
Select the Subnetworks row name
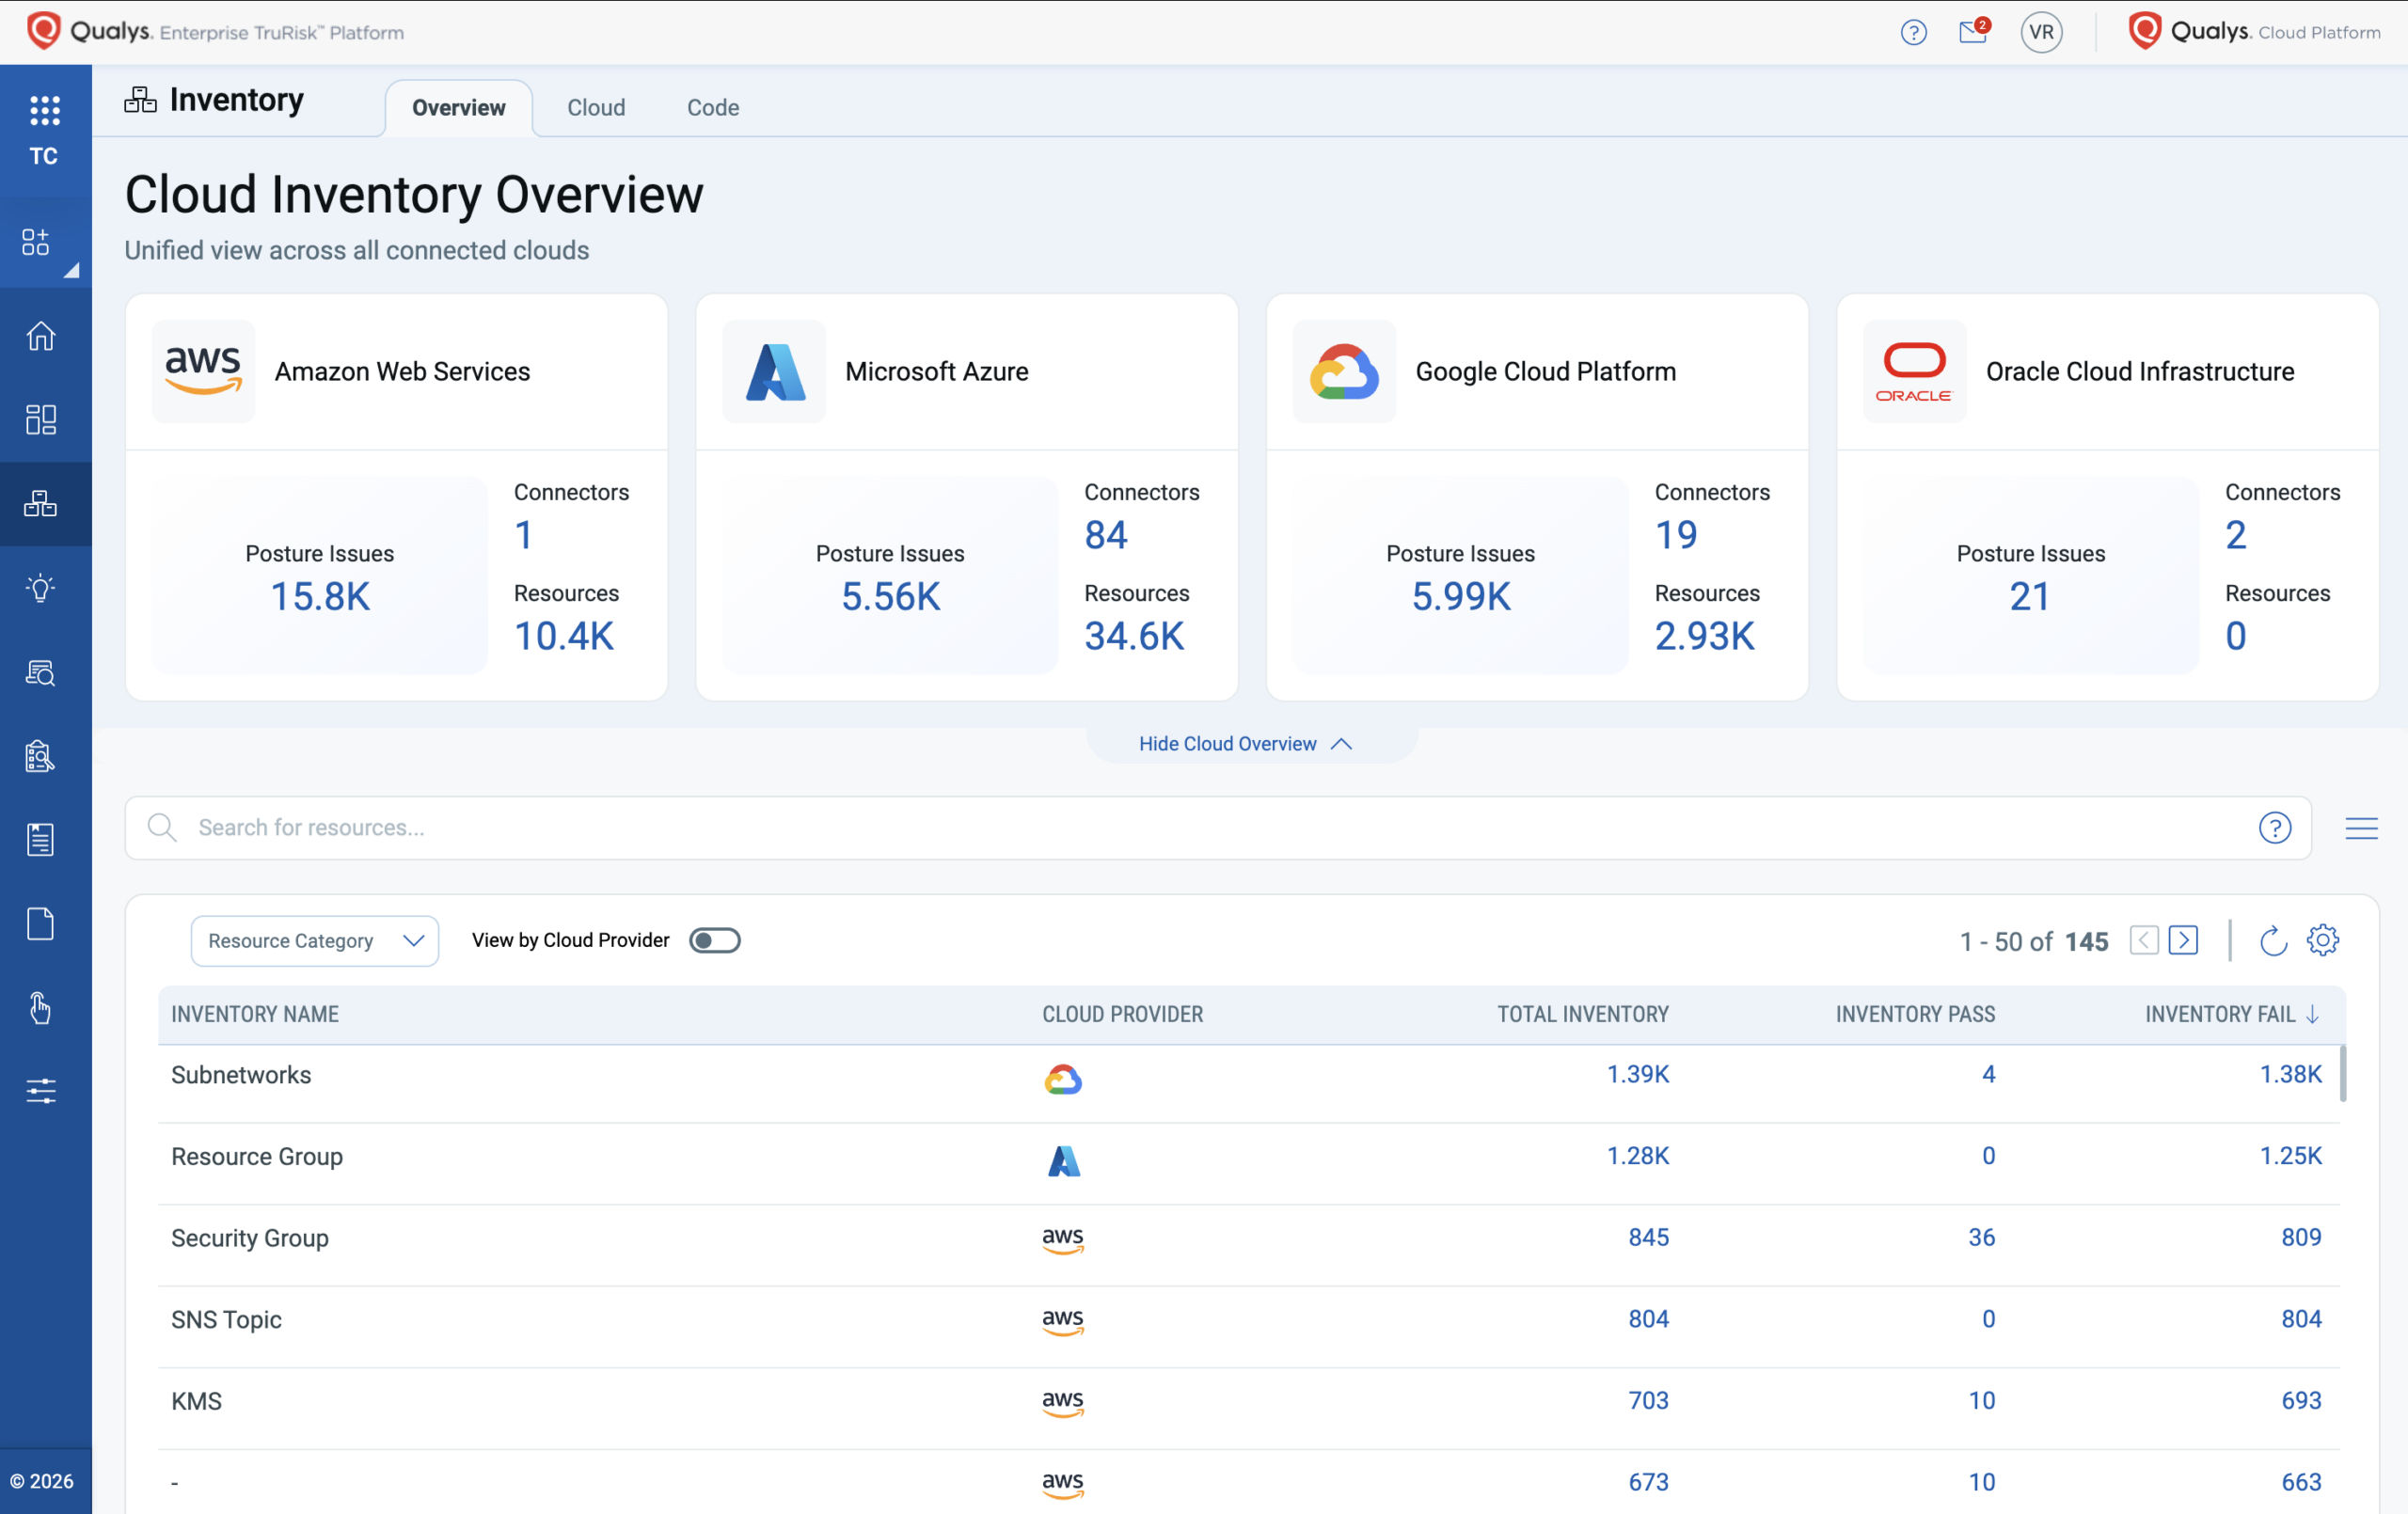point(241,1075)
